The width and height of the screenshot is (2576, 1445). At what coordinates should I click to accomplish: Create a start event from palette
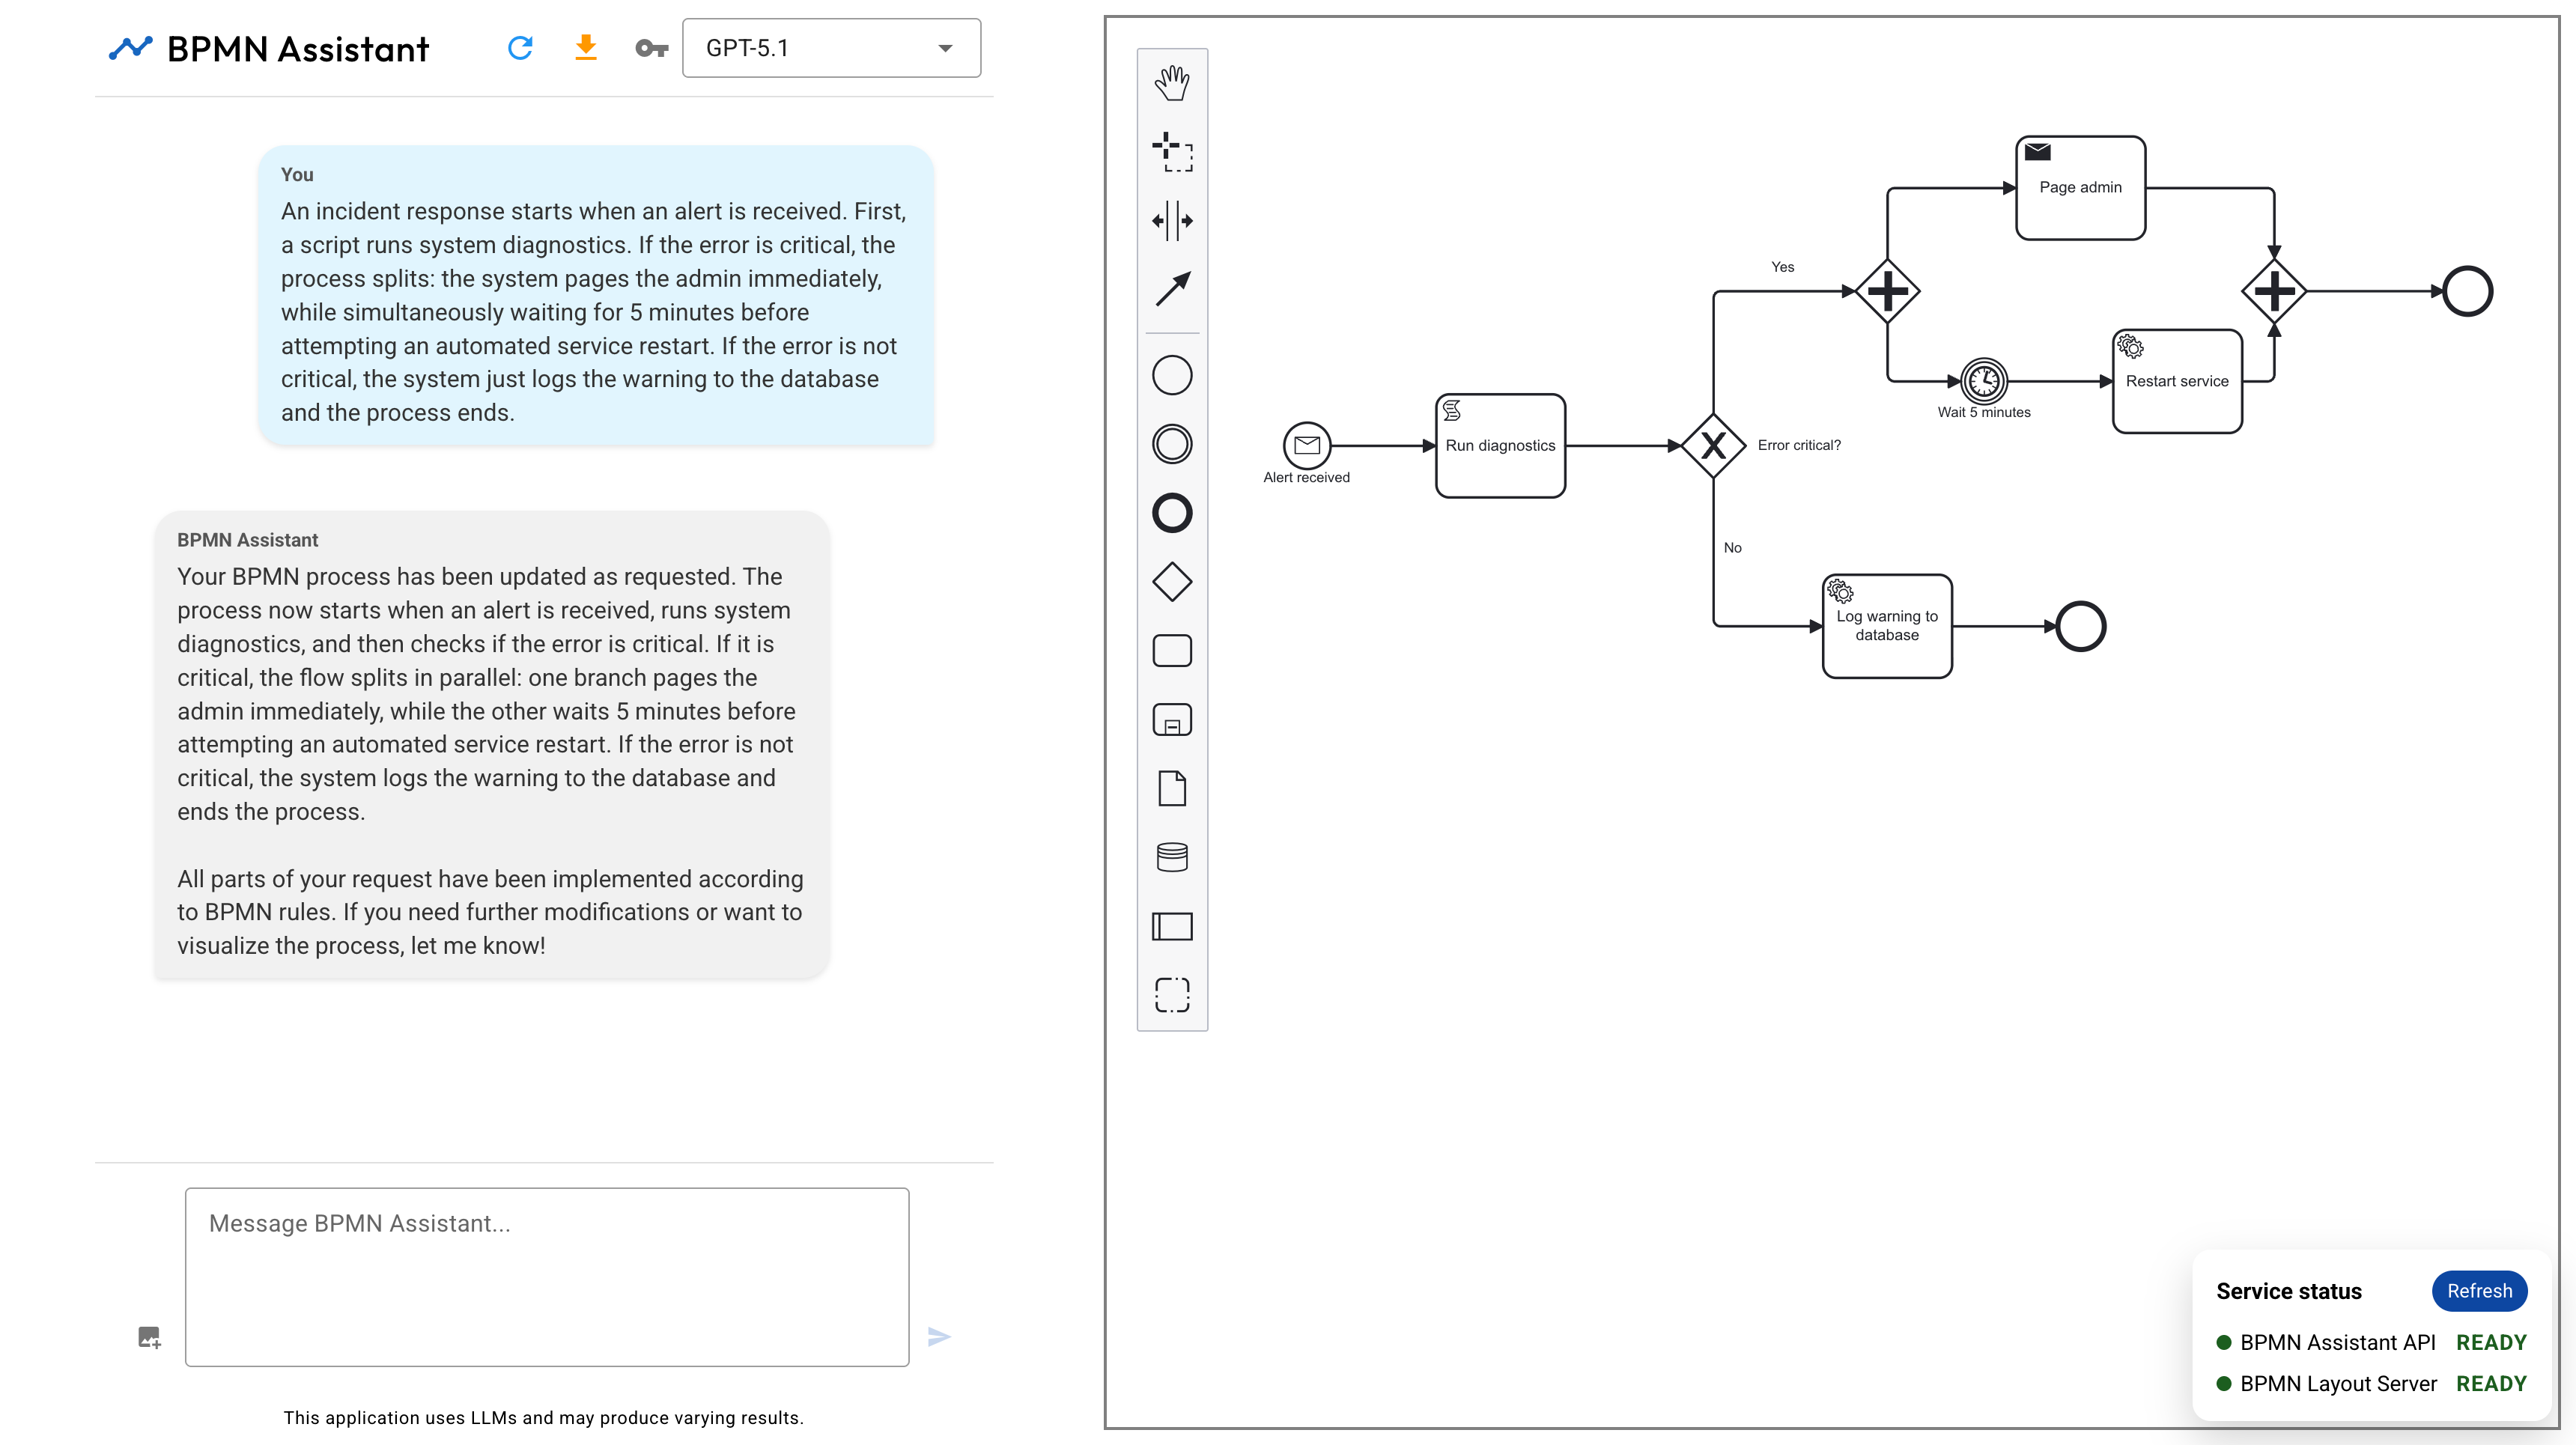[1172, 375]
